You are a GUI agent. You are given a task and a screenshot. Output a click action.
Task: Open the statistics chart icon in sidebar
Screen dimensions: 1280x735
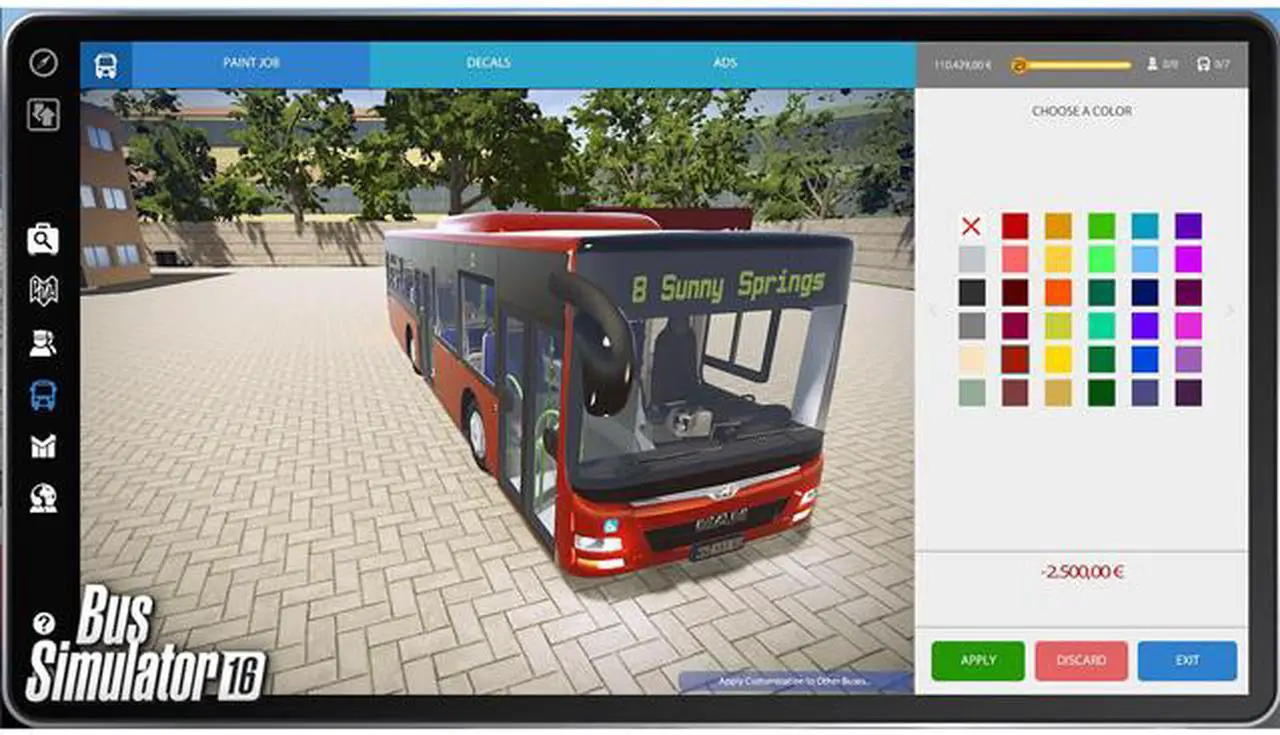pyautogui.click(x=43, y=446)
